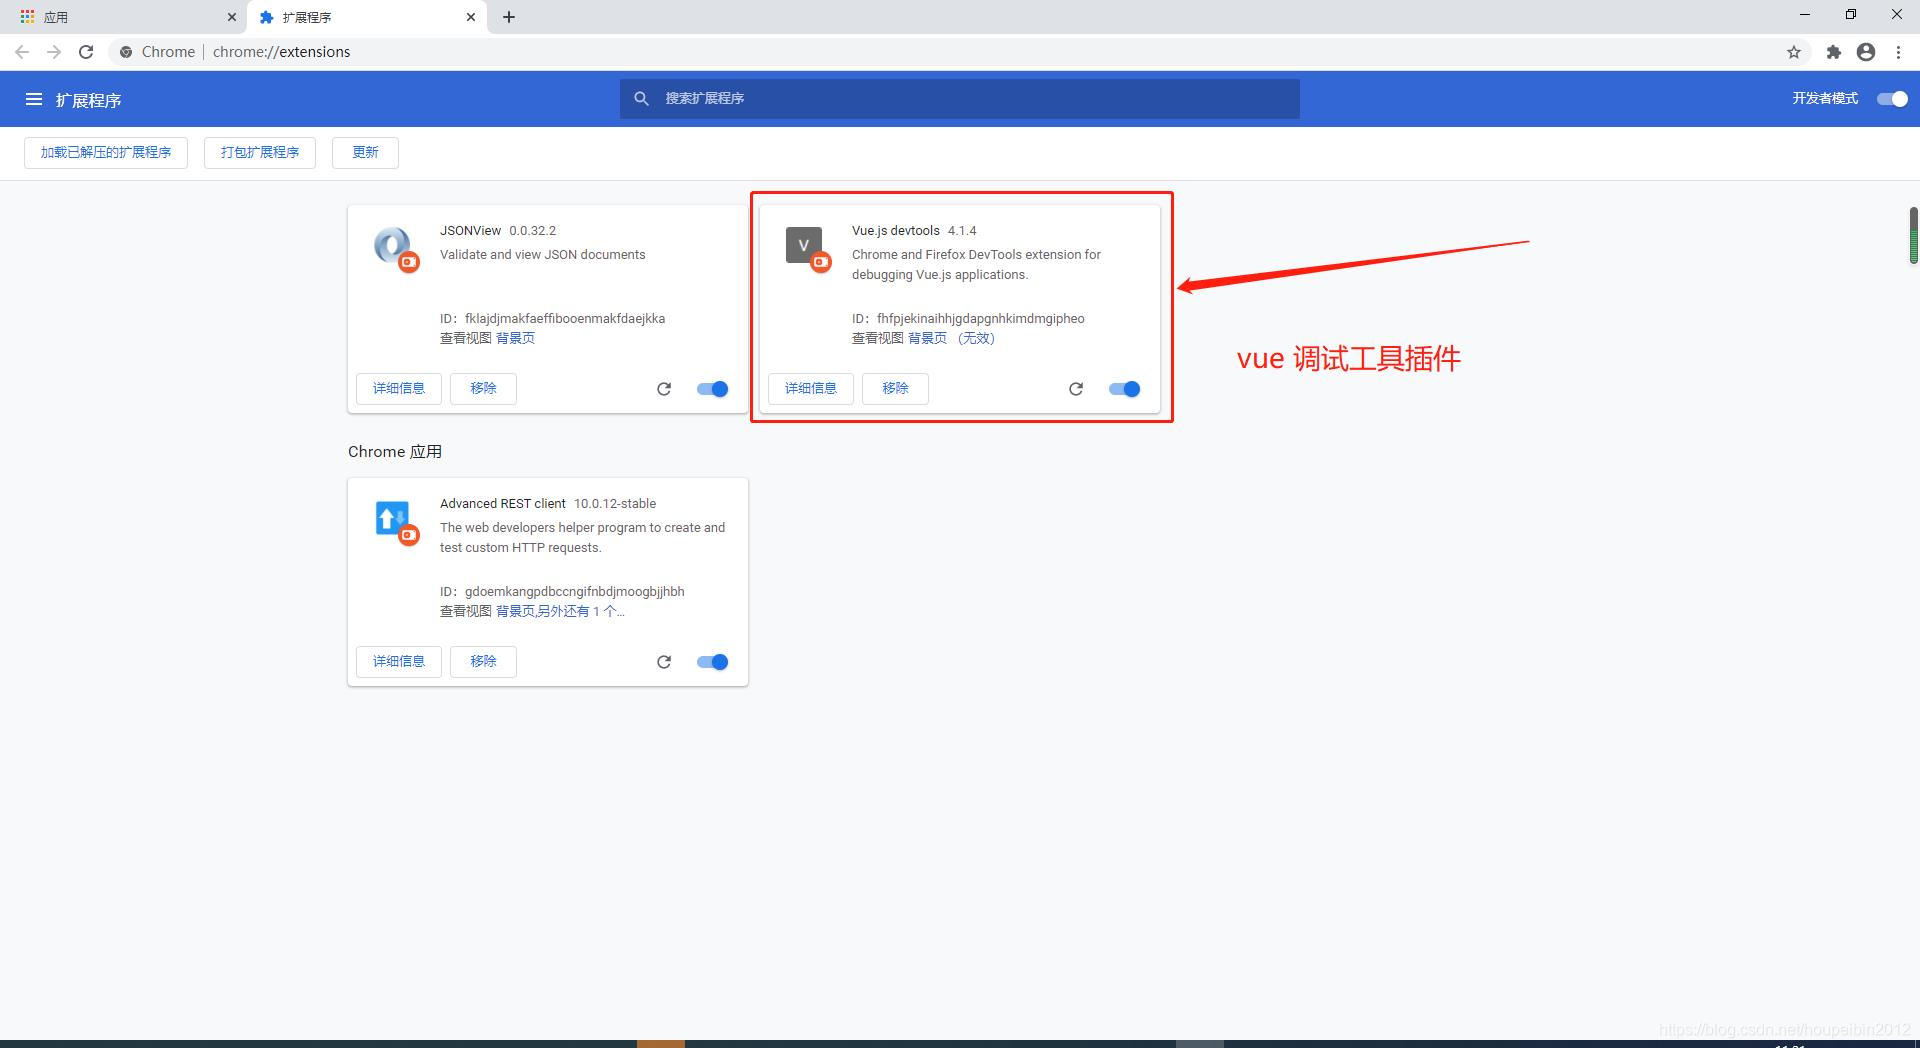The width and height of the screenshot is (1920, 1048).
Task: Remove Advanced REST client with 移除
Action: tap(483, 662)
